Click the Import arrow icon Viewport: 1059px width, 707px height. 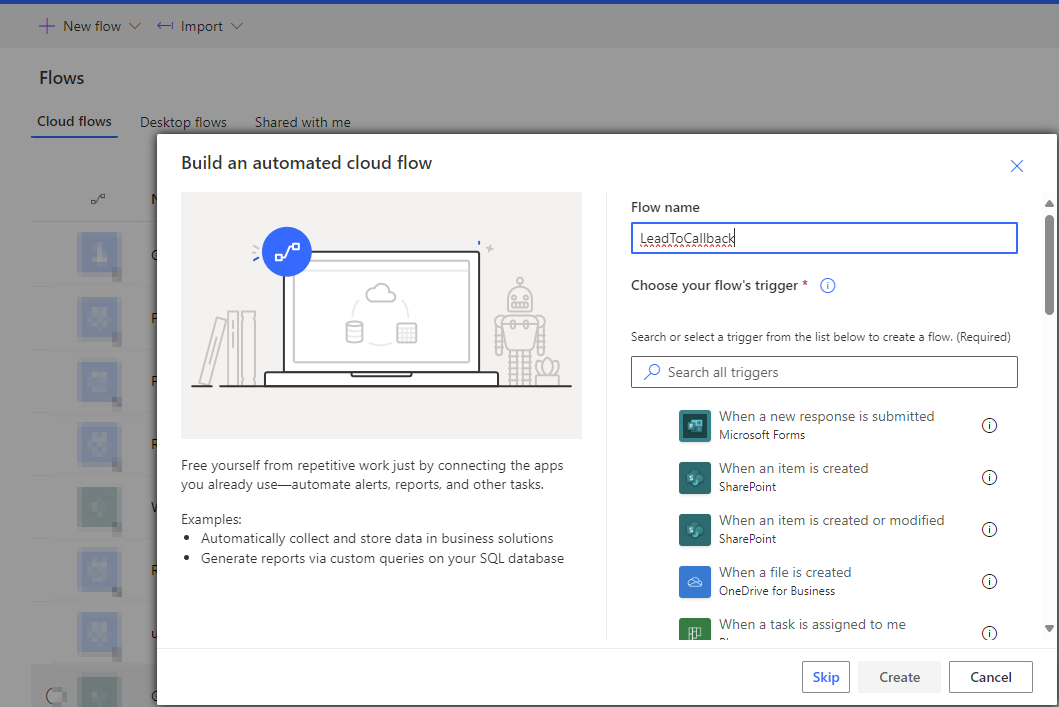(165, 26)
